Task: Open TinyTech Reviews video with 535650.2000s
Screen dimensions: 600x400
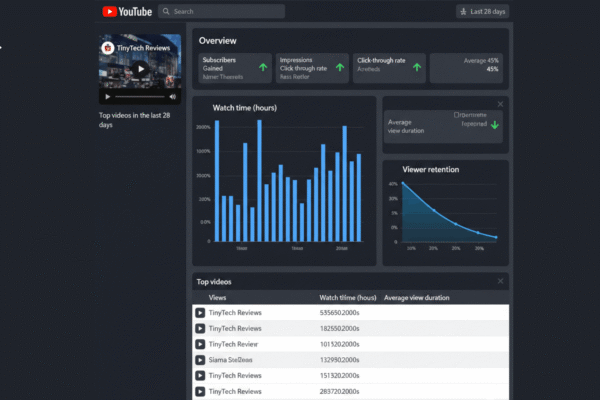Action: point(235,313)
